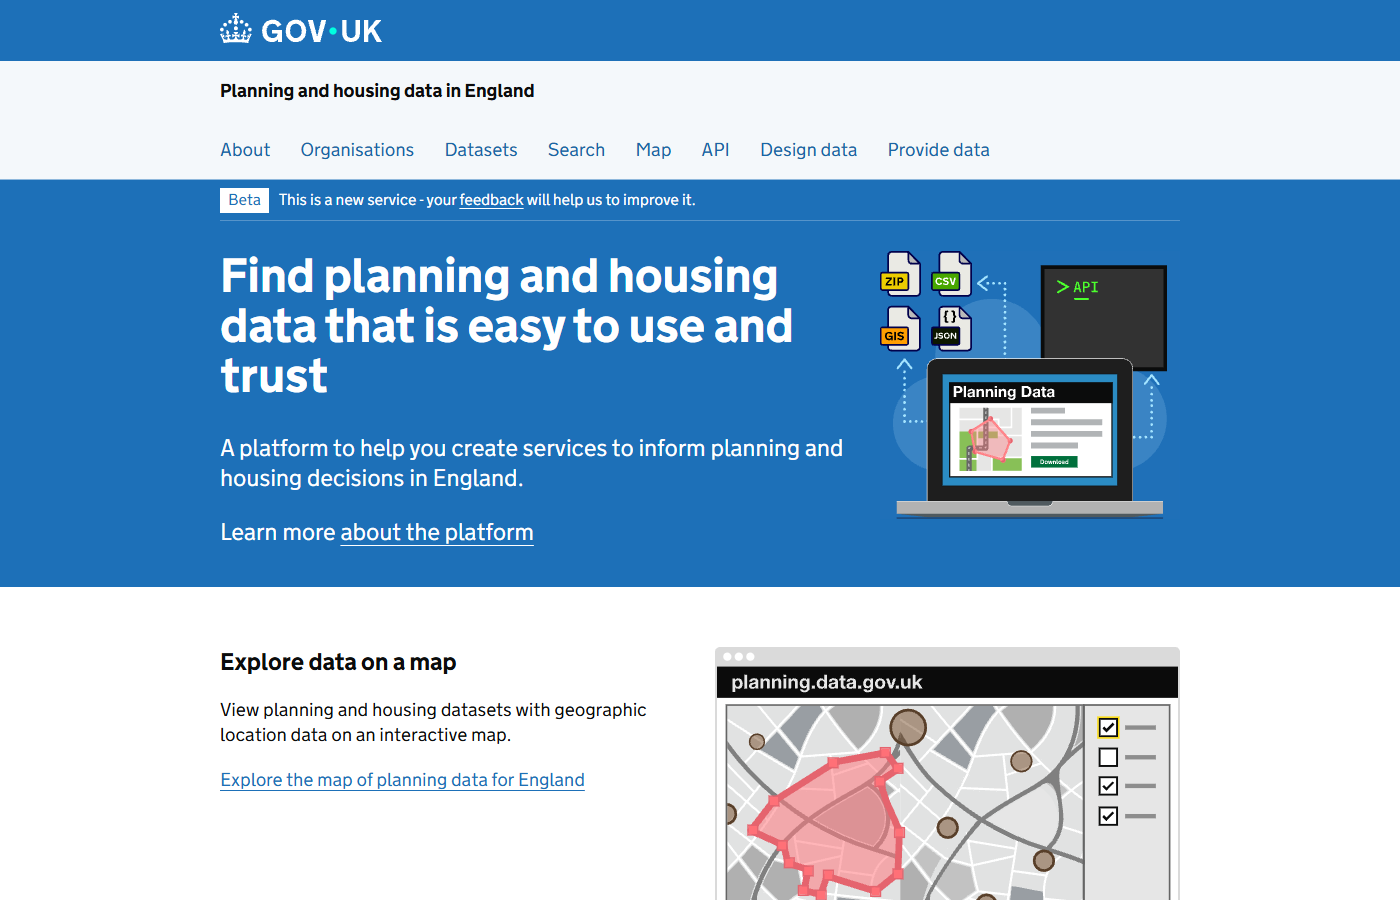Open the 'about the platform' link

coord(437,532)
